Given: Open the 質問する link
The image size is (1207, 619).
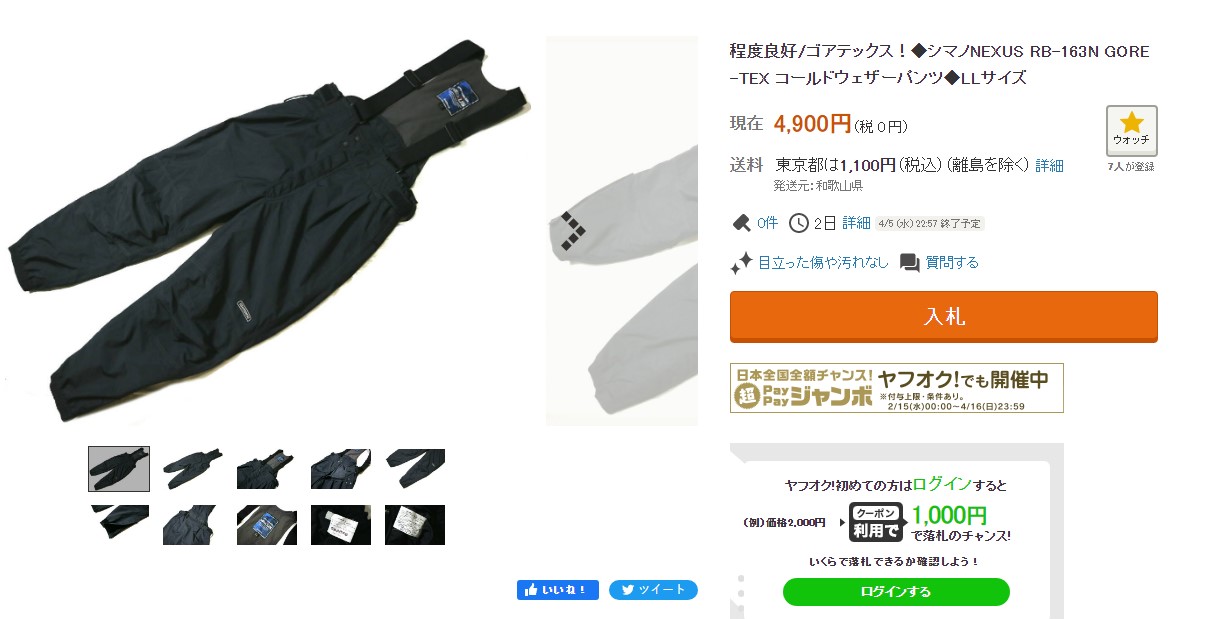Looking at the screenshot, I should click(952, 263).
